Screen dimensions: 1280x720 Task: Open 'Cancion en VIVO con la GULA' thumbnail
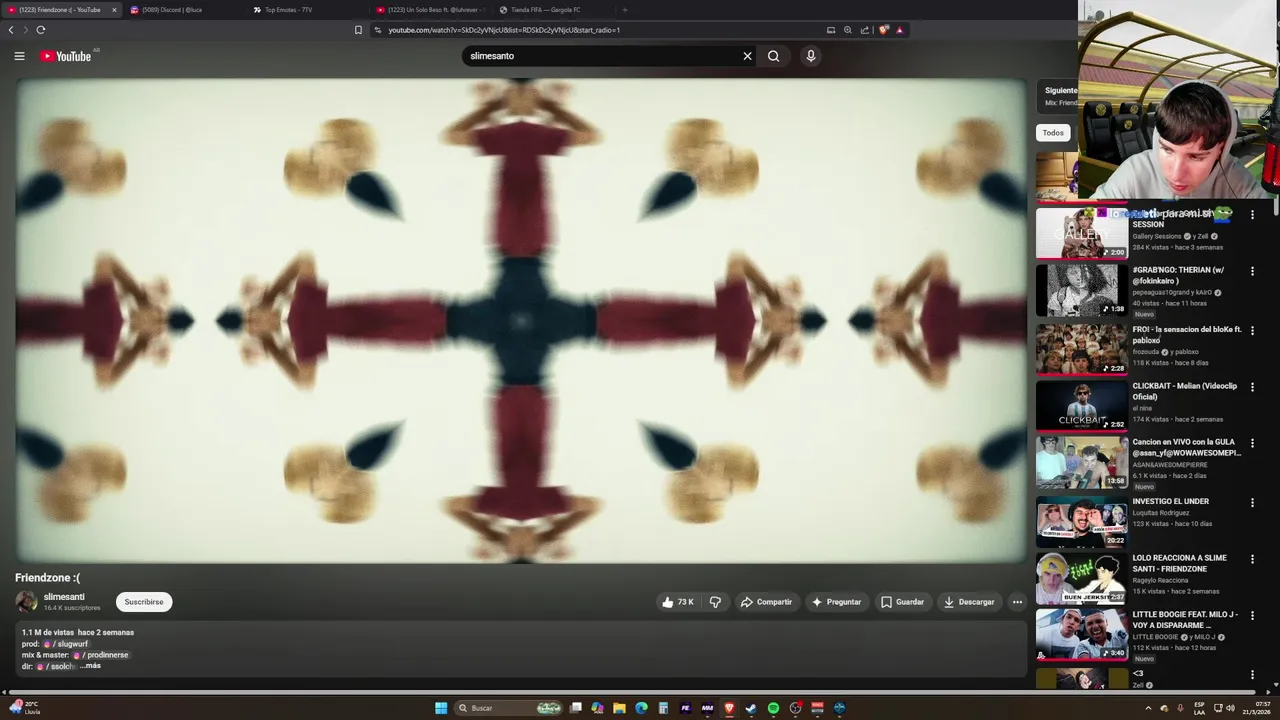1081,463
